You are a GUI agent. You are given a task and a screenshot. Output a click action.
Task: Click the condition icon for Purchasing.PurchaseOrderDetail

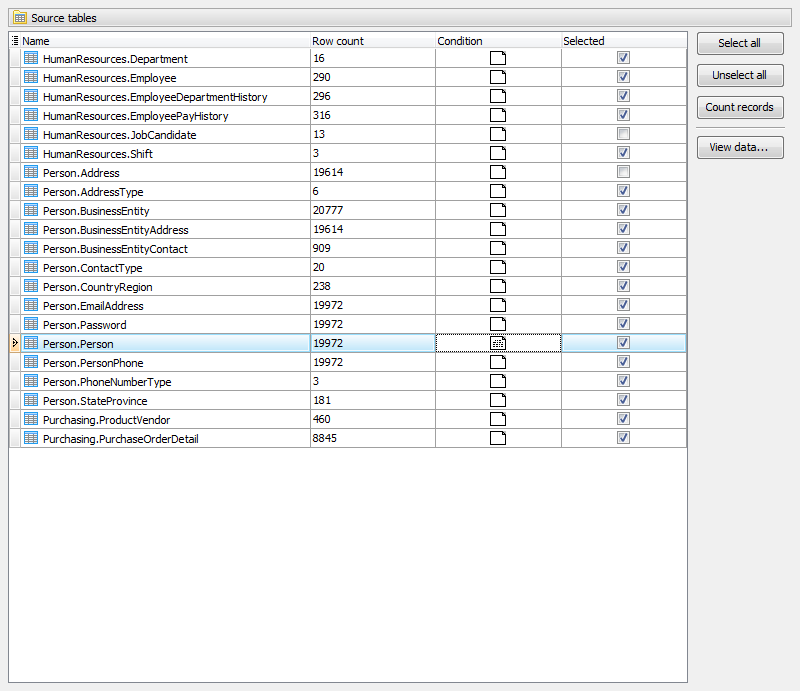click(498, 437)
